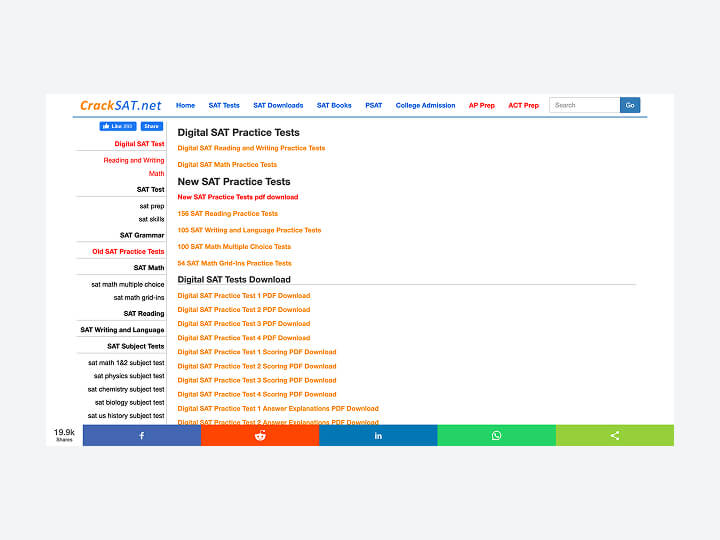Click the CrackSAT.net logo
This screenshot has width=720, height=540.
click(x=121, y=106)
